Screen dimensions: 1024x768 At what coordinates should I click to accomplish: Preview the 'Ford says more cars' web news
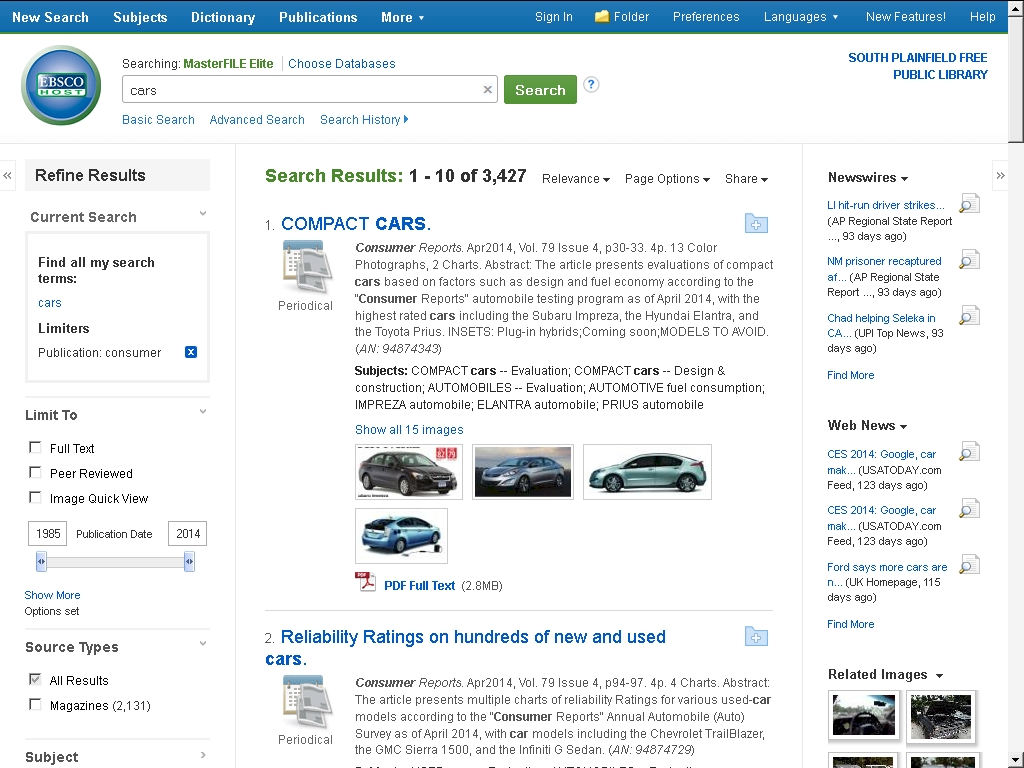pyautogui.click(x=969, y=564)
